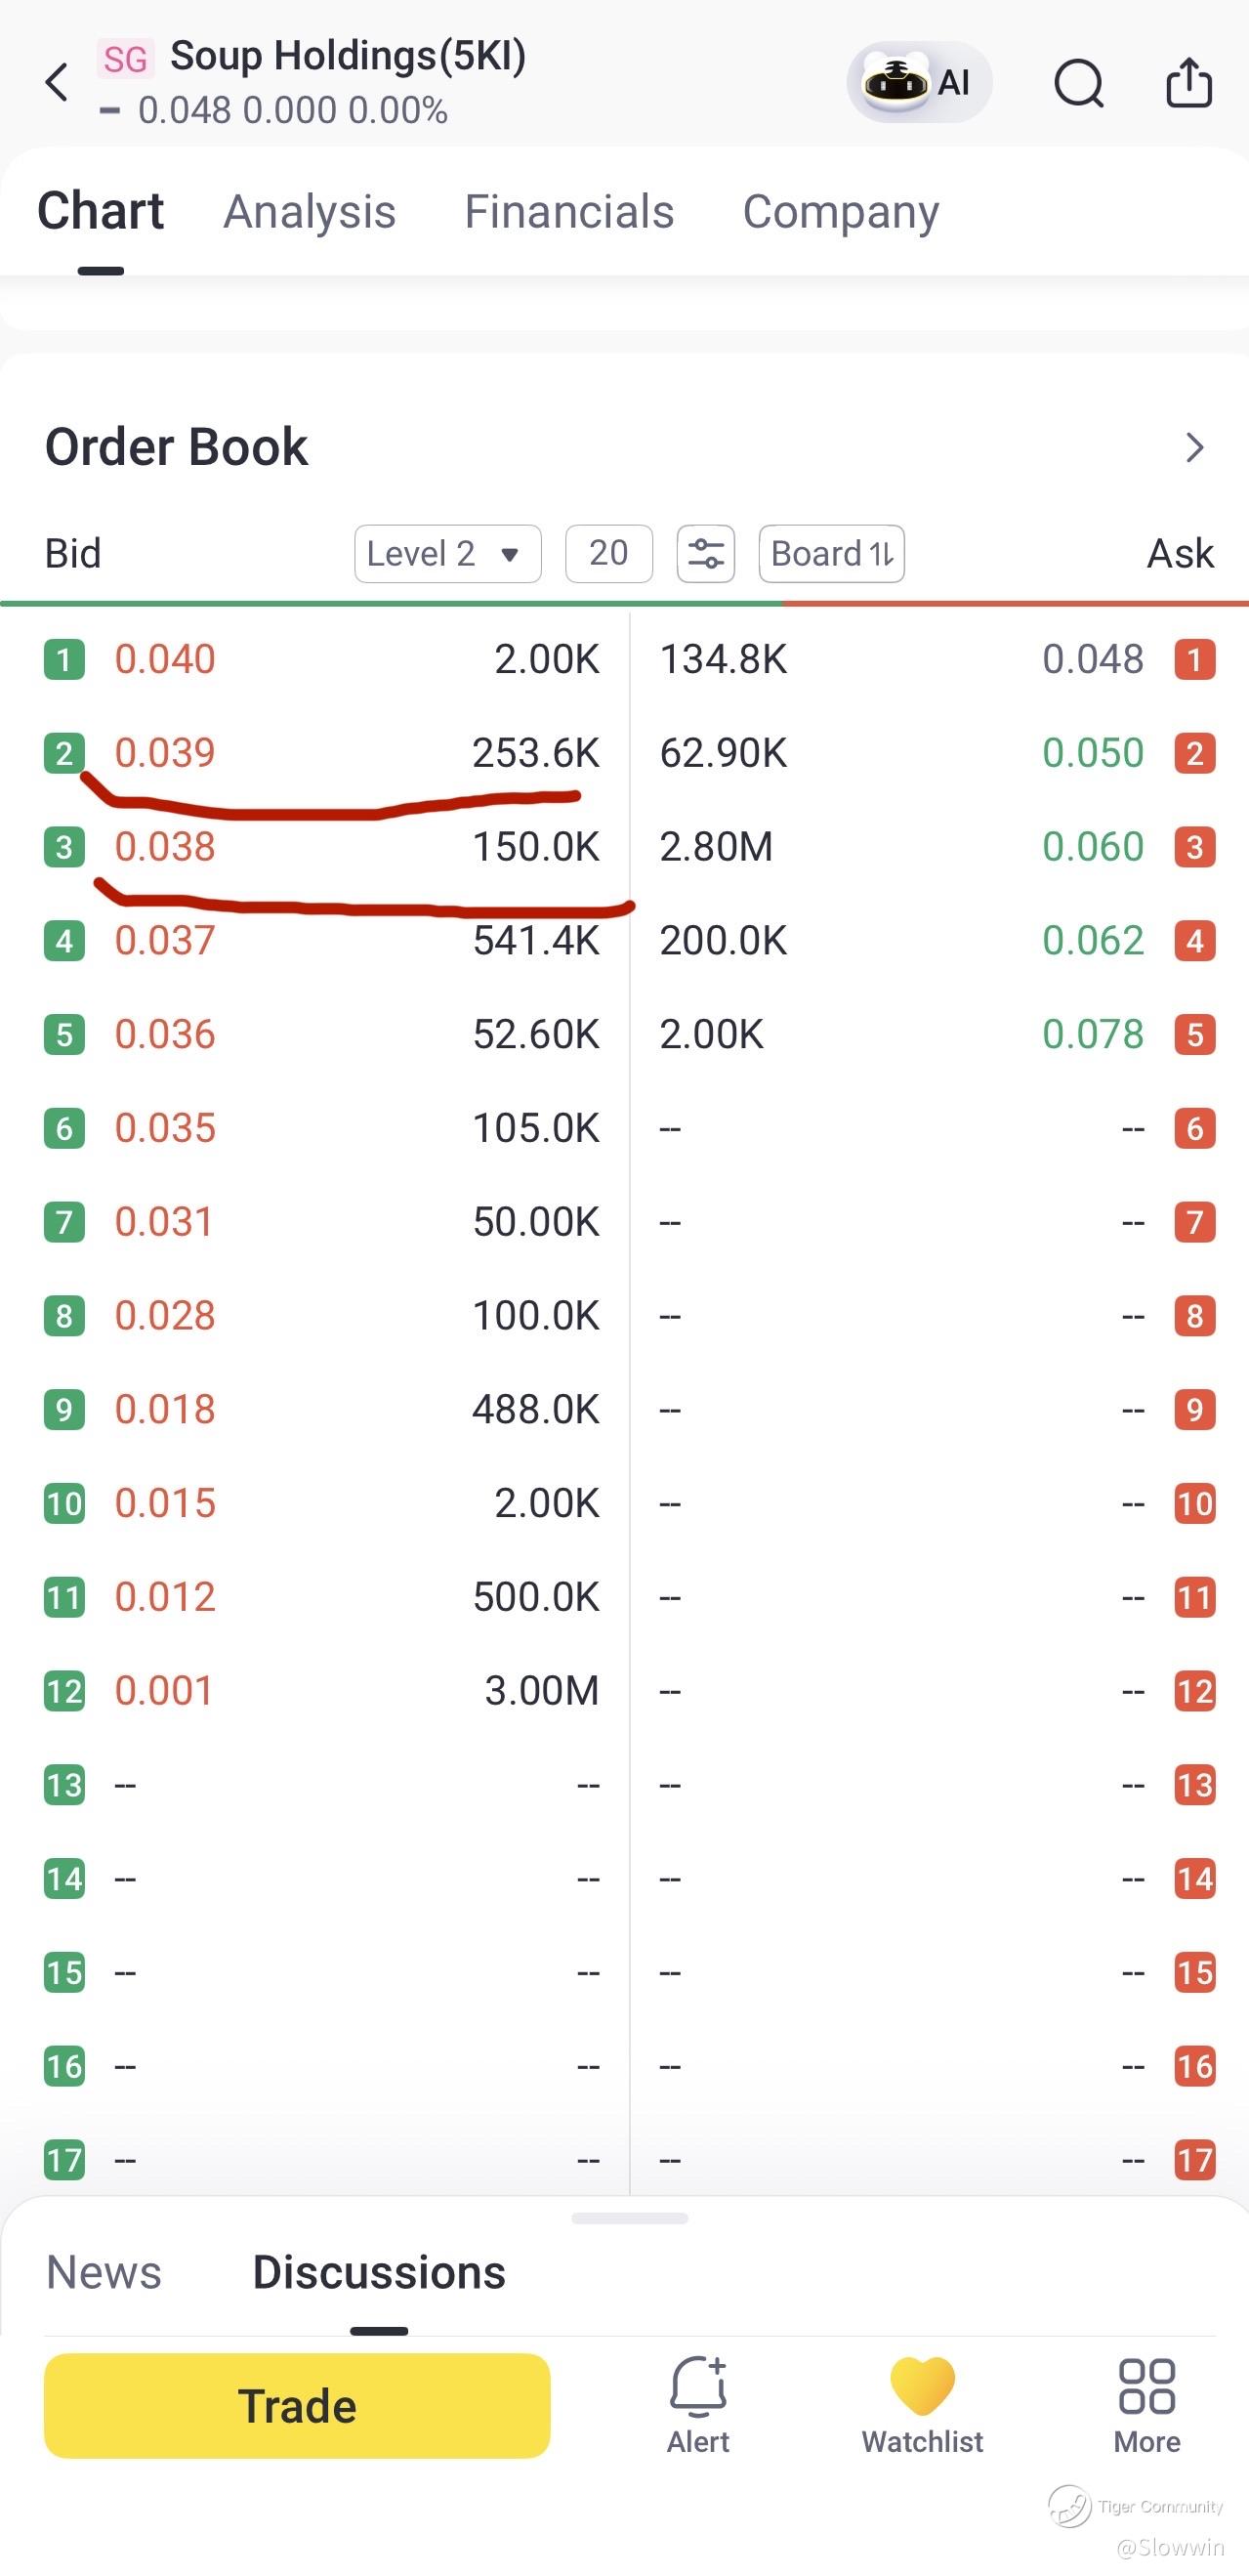Screen dimensions: 1249x2576
Task: Expand Order Book with right chevron
Action: click(1194, 447)
